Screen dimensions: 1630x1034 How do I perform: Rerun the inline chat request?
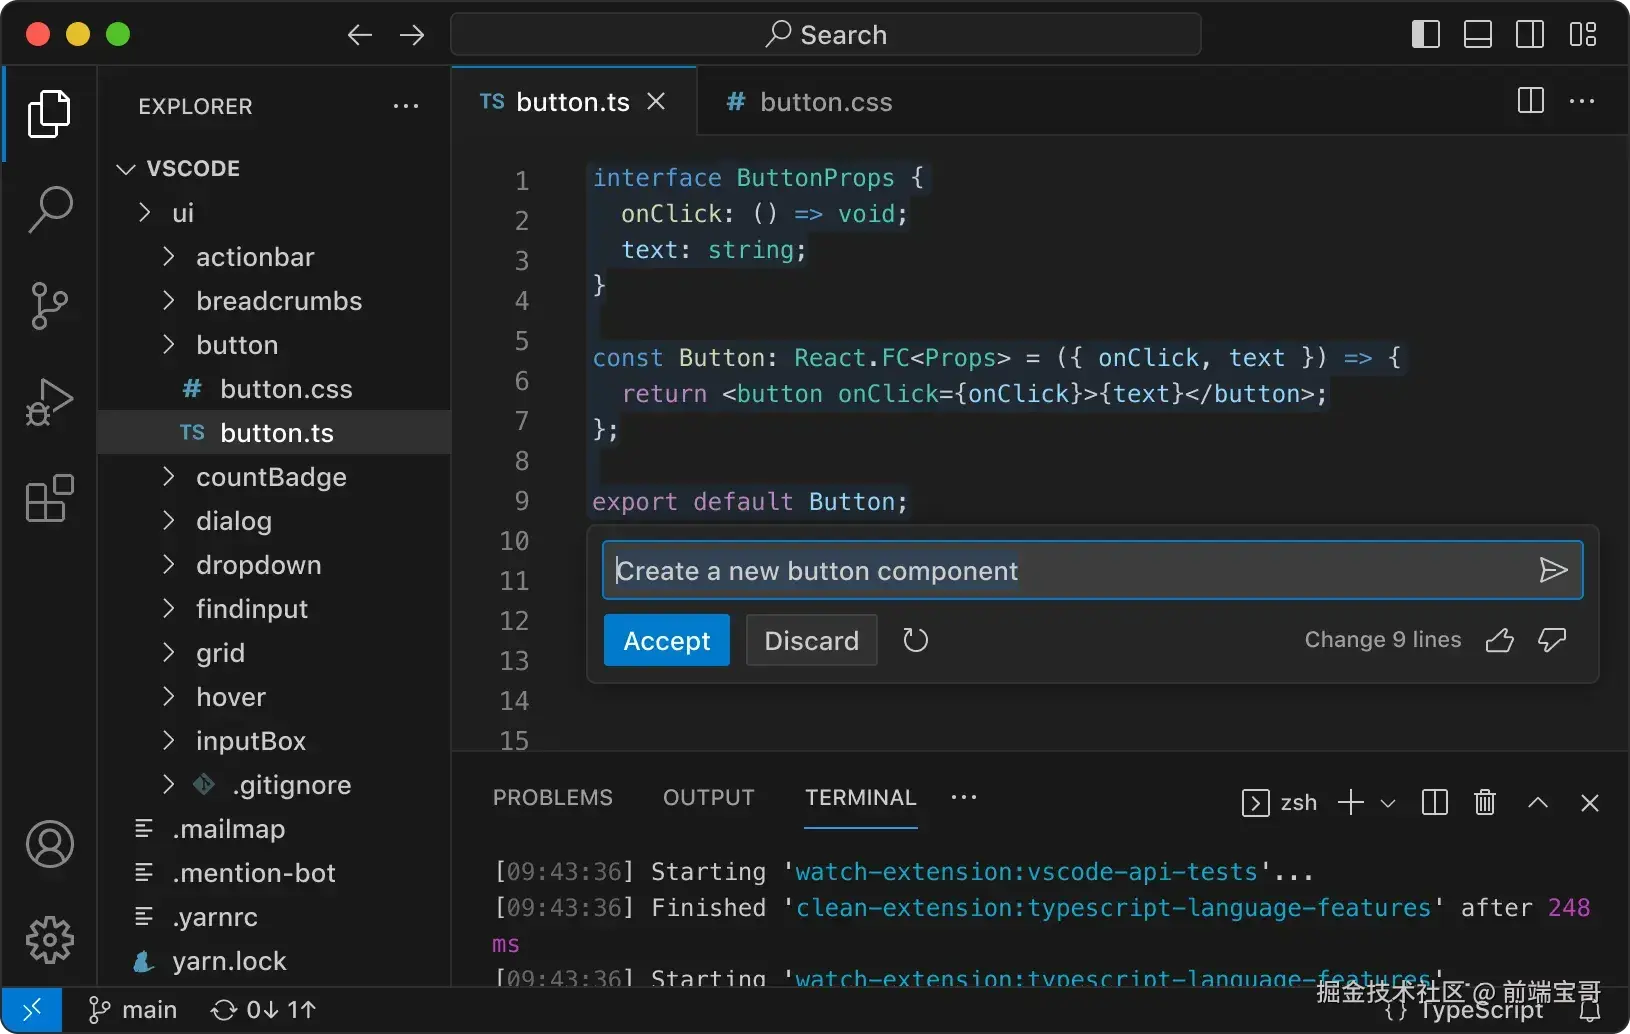point(915,640)
